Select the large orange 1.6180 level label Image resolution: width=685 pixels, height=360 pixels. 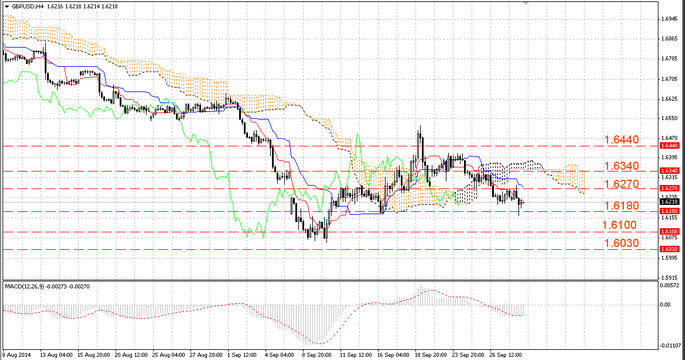click(x=621, y=206)
